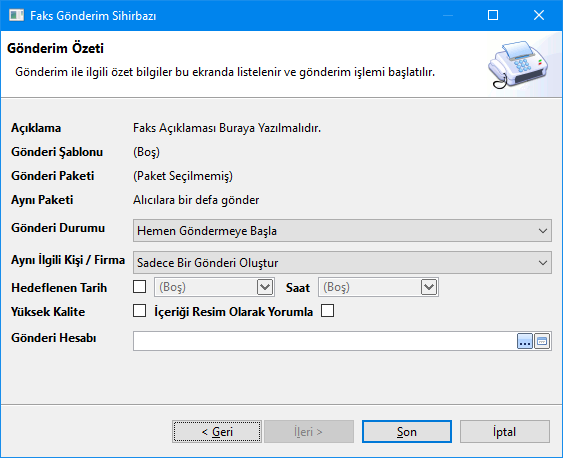Open the Gönderi Durumu dropdown
This screenshot has width=563, height=458.
(x=342, y=230)
